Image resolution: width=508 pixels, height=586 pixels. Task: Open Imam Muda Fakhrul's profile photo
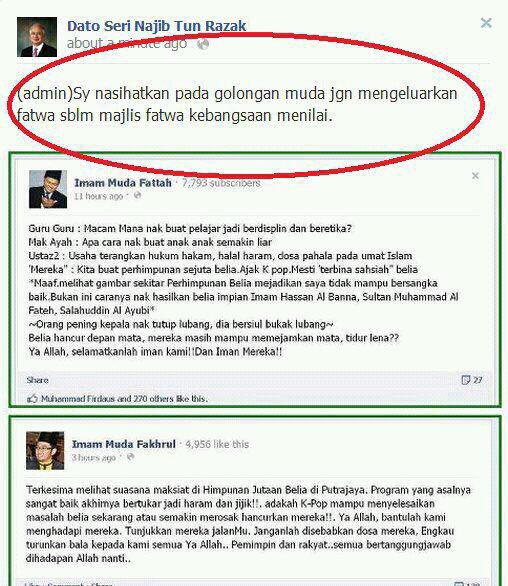coord(45,451)
